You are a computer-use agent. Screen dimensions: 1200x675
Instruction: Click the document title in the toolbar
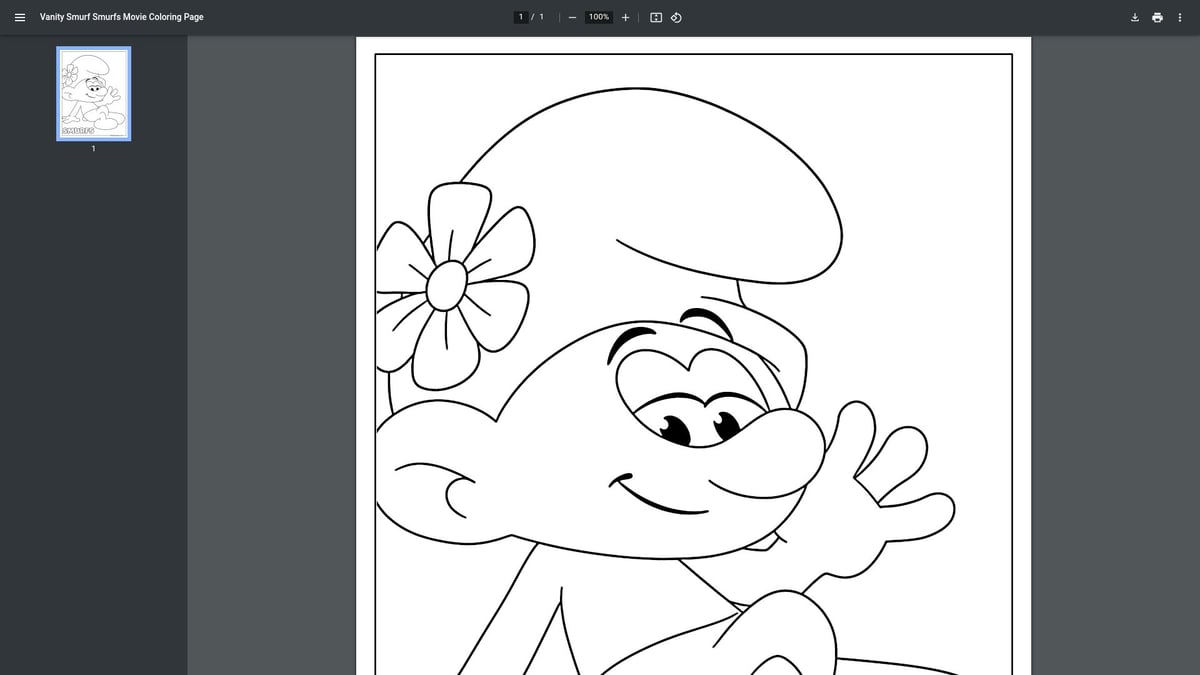[120, 16]
